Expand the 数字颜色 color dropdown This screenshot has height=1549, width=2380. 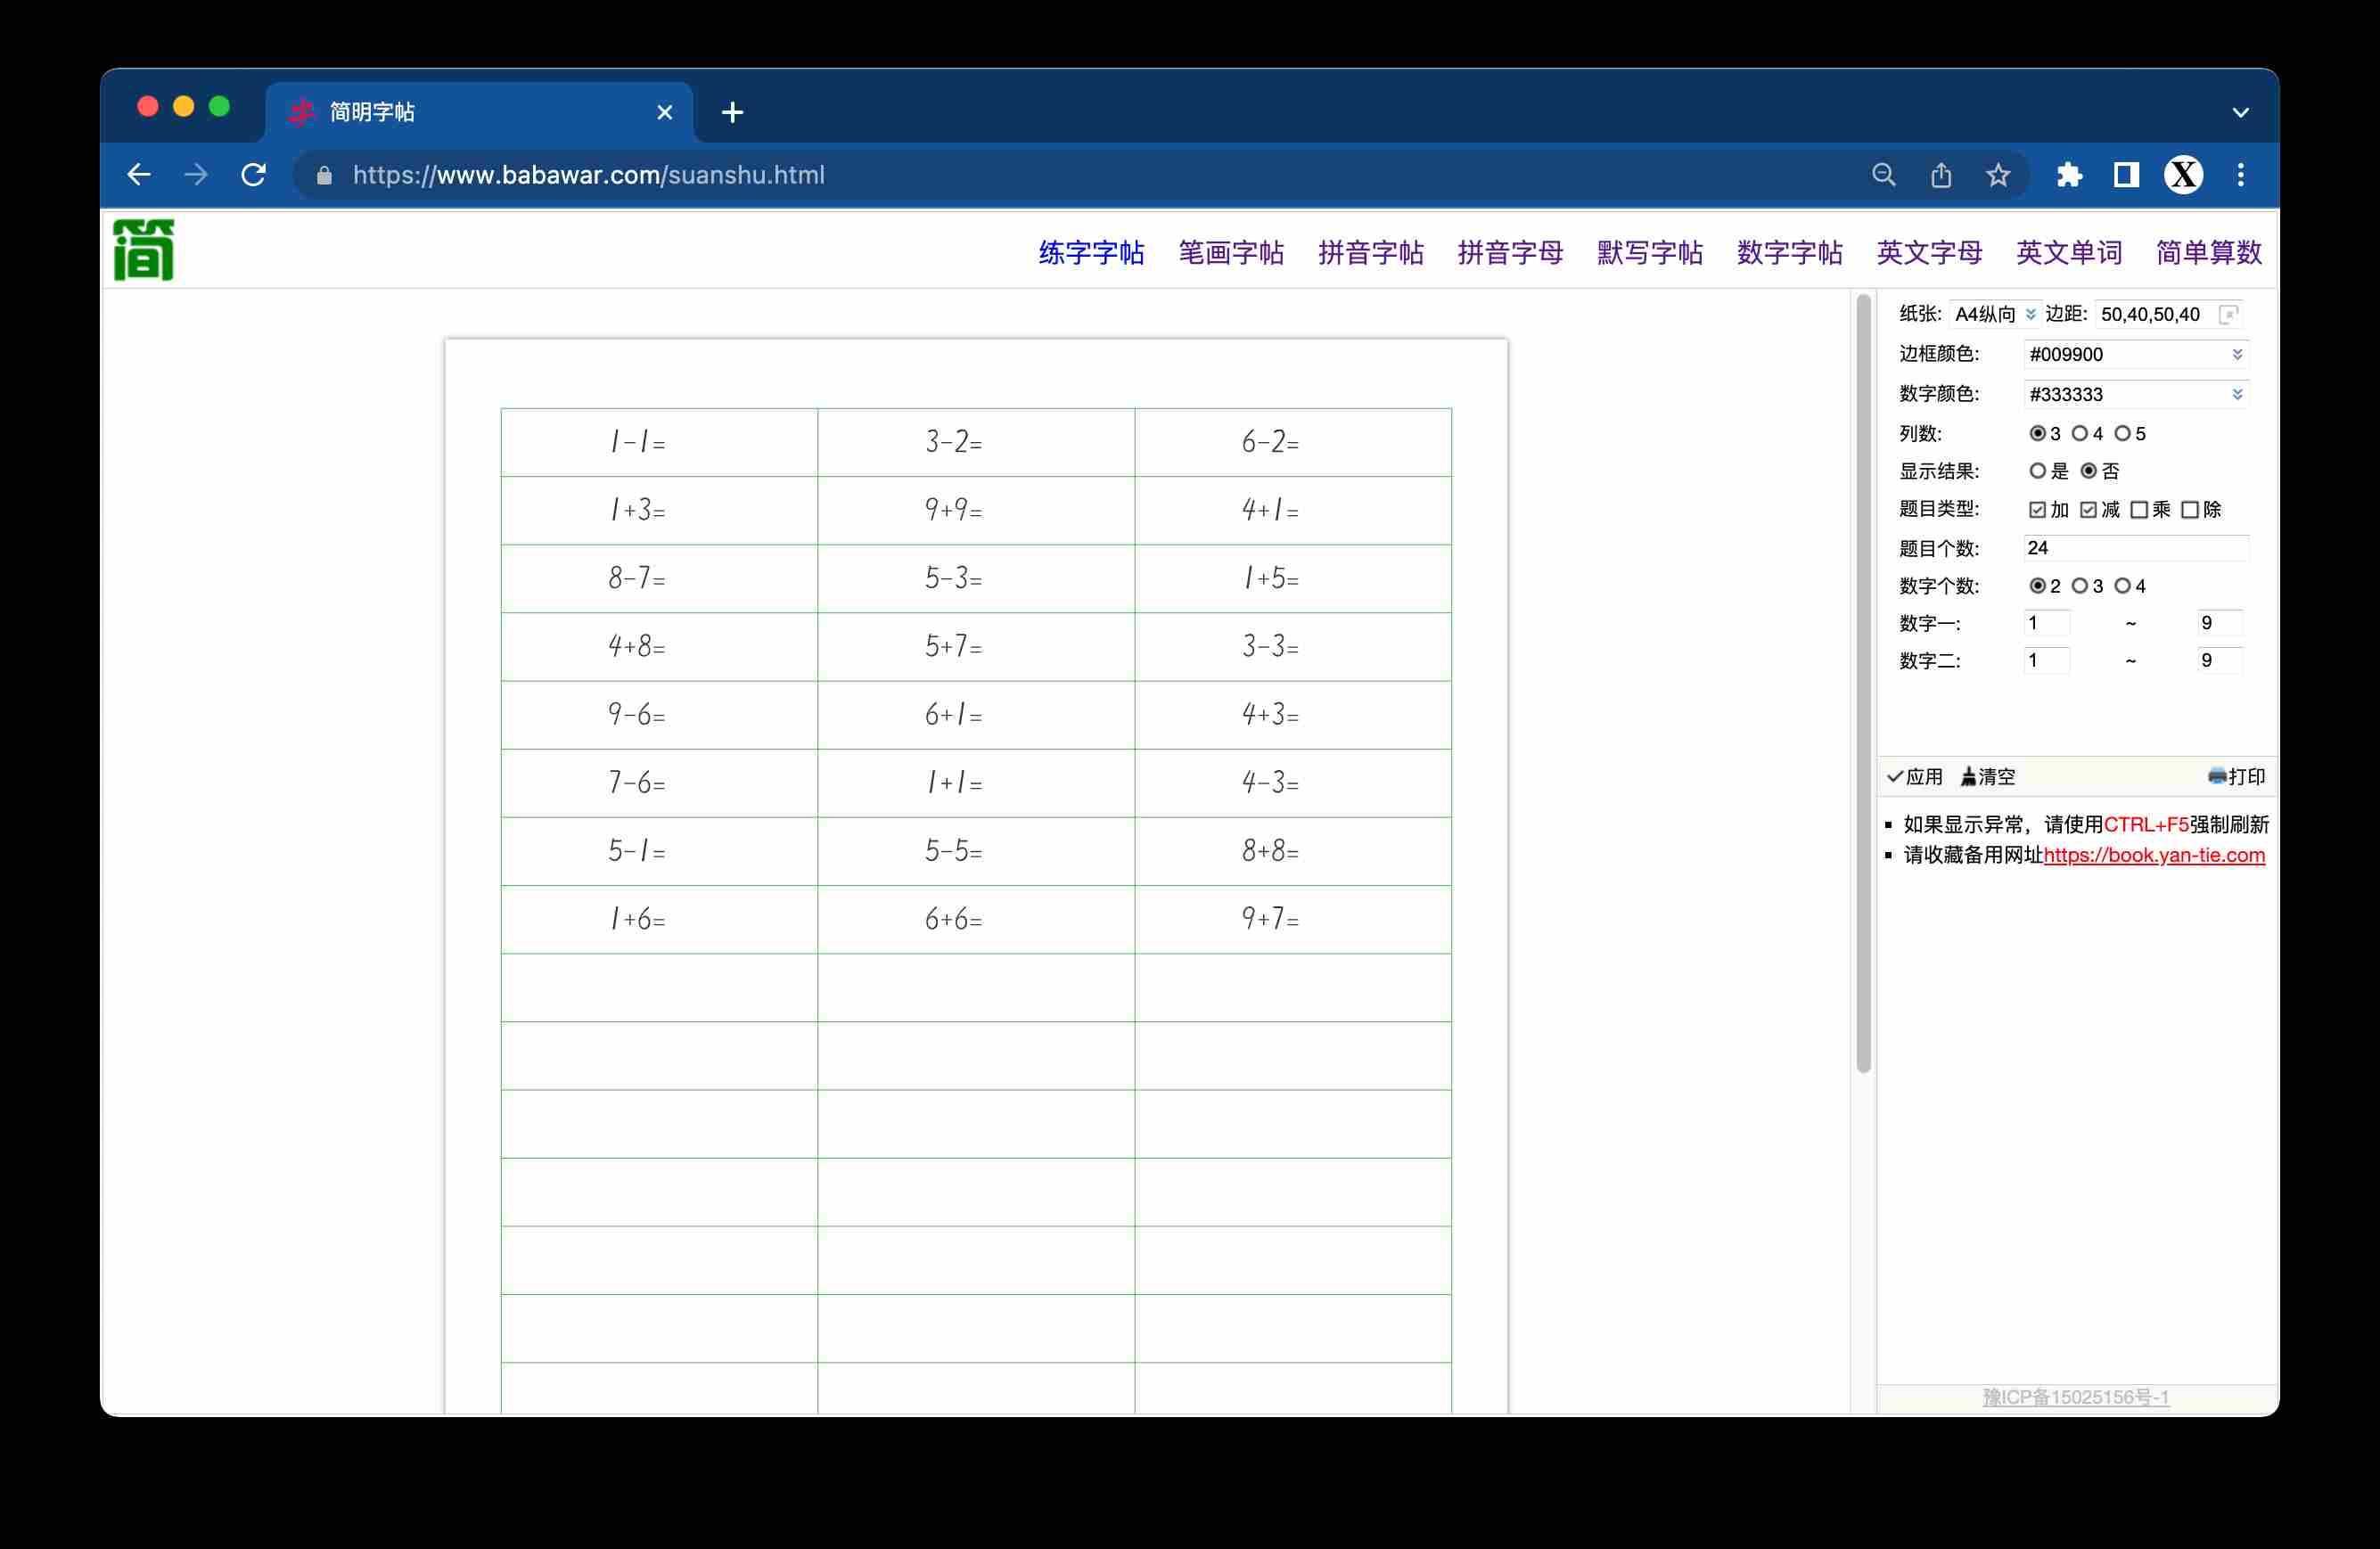pos(2237,394)
